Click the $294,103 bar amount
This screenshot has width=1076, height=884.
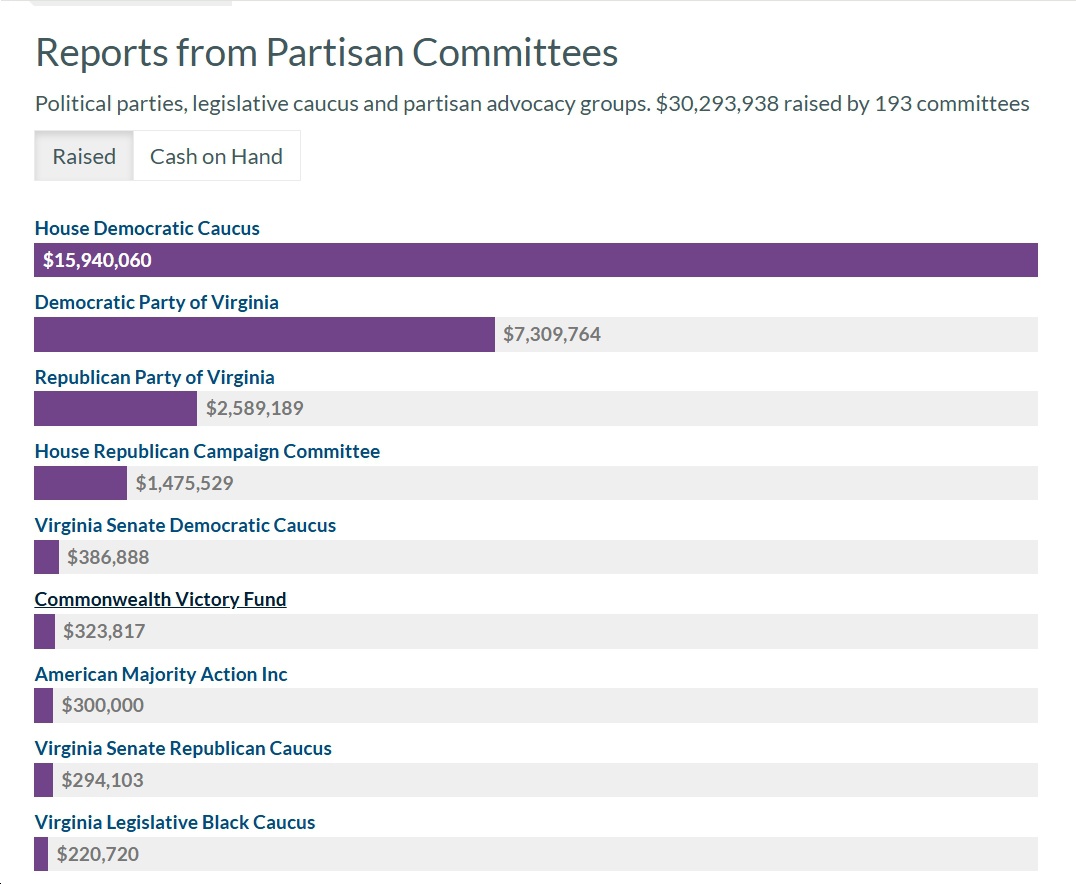[103, 780]
